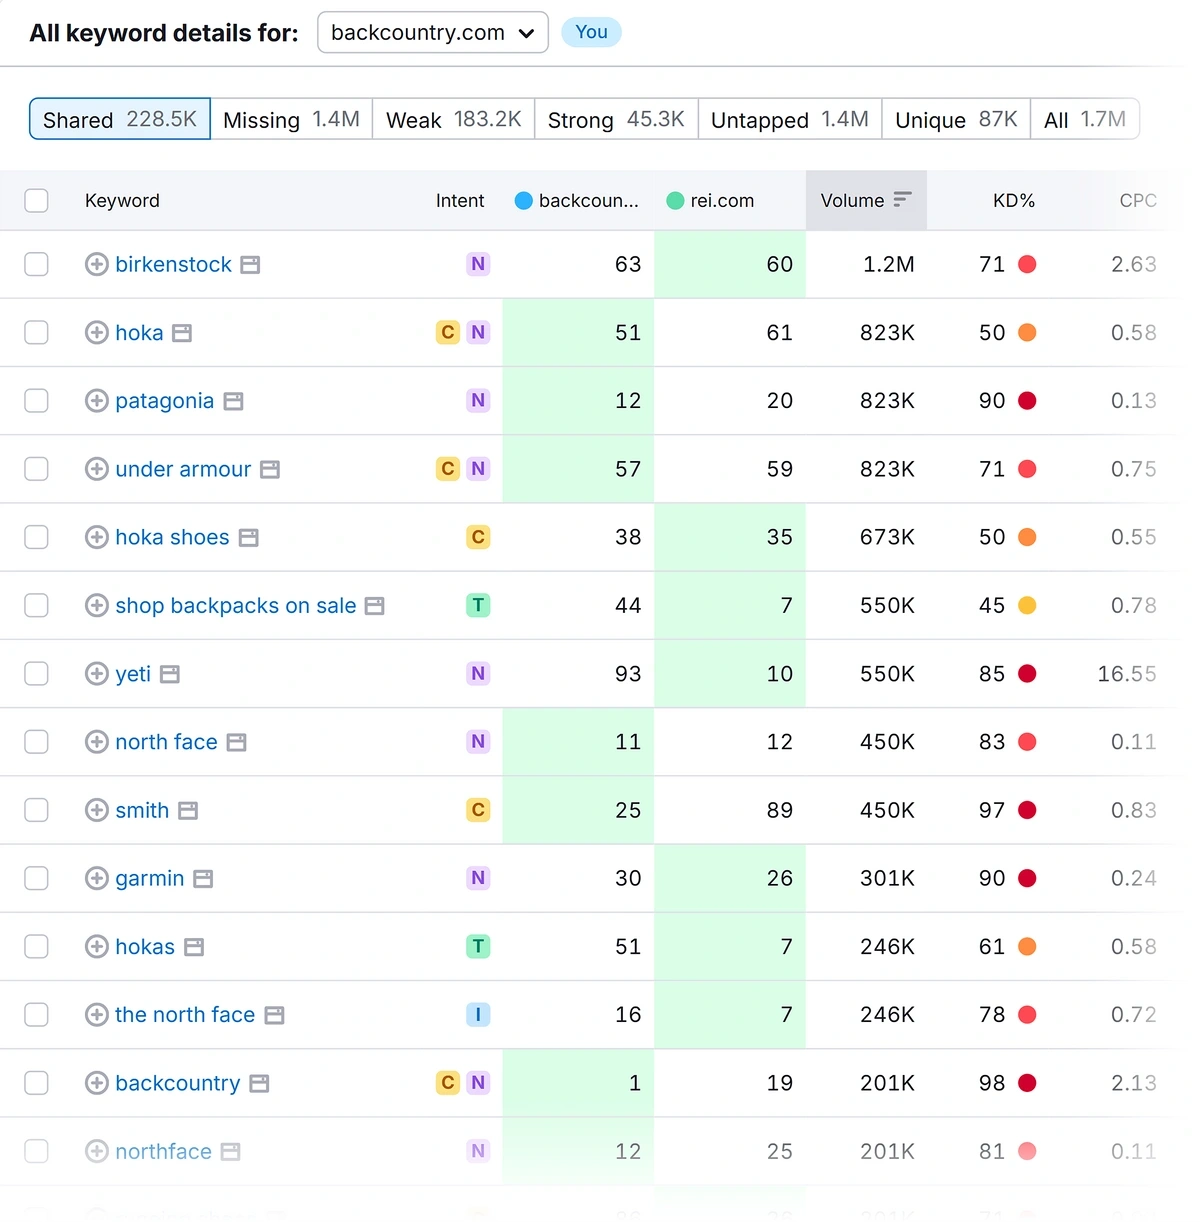Open SERP view icon for patagonia
Image resolution: width=1200 pixels, height=1222 pixels.
tap(233, 401)
